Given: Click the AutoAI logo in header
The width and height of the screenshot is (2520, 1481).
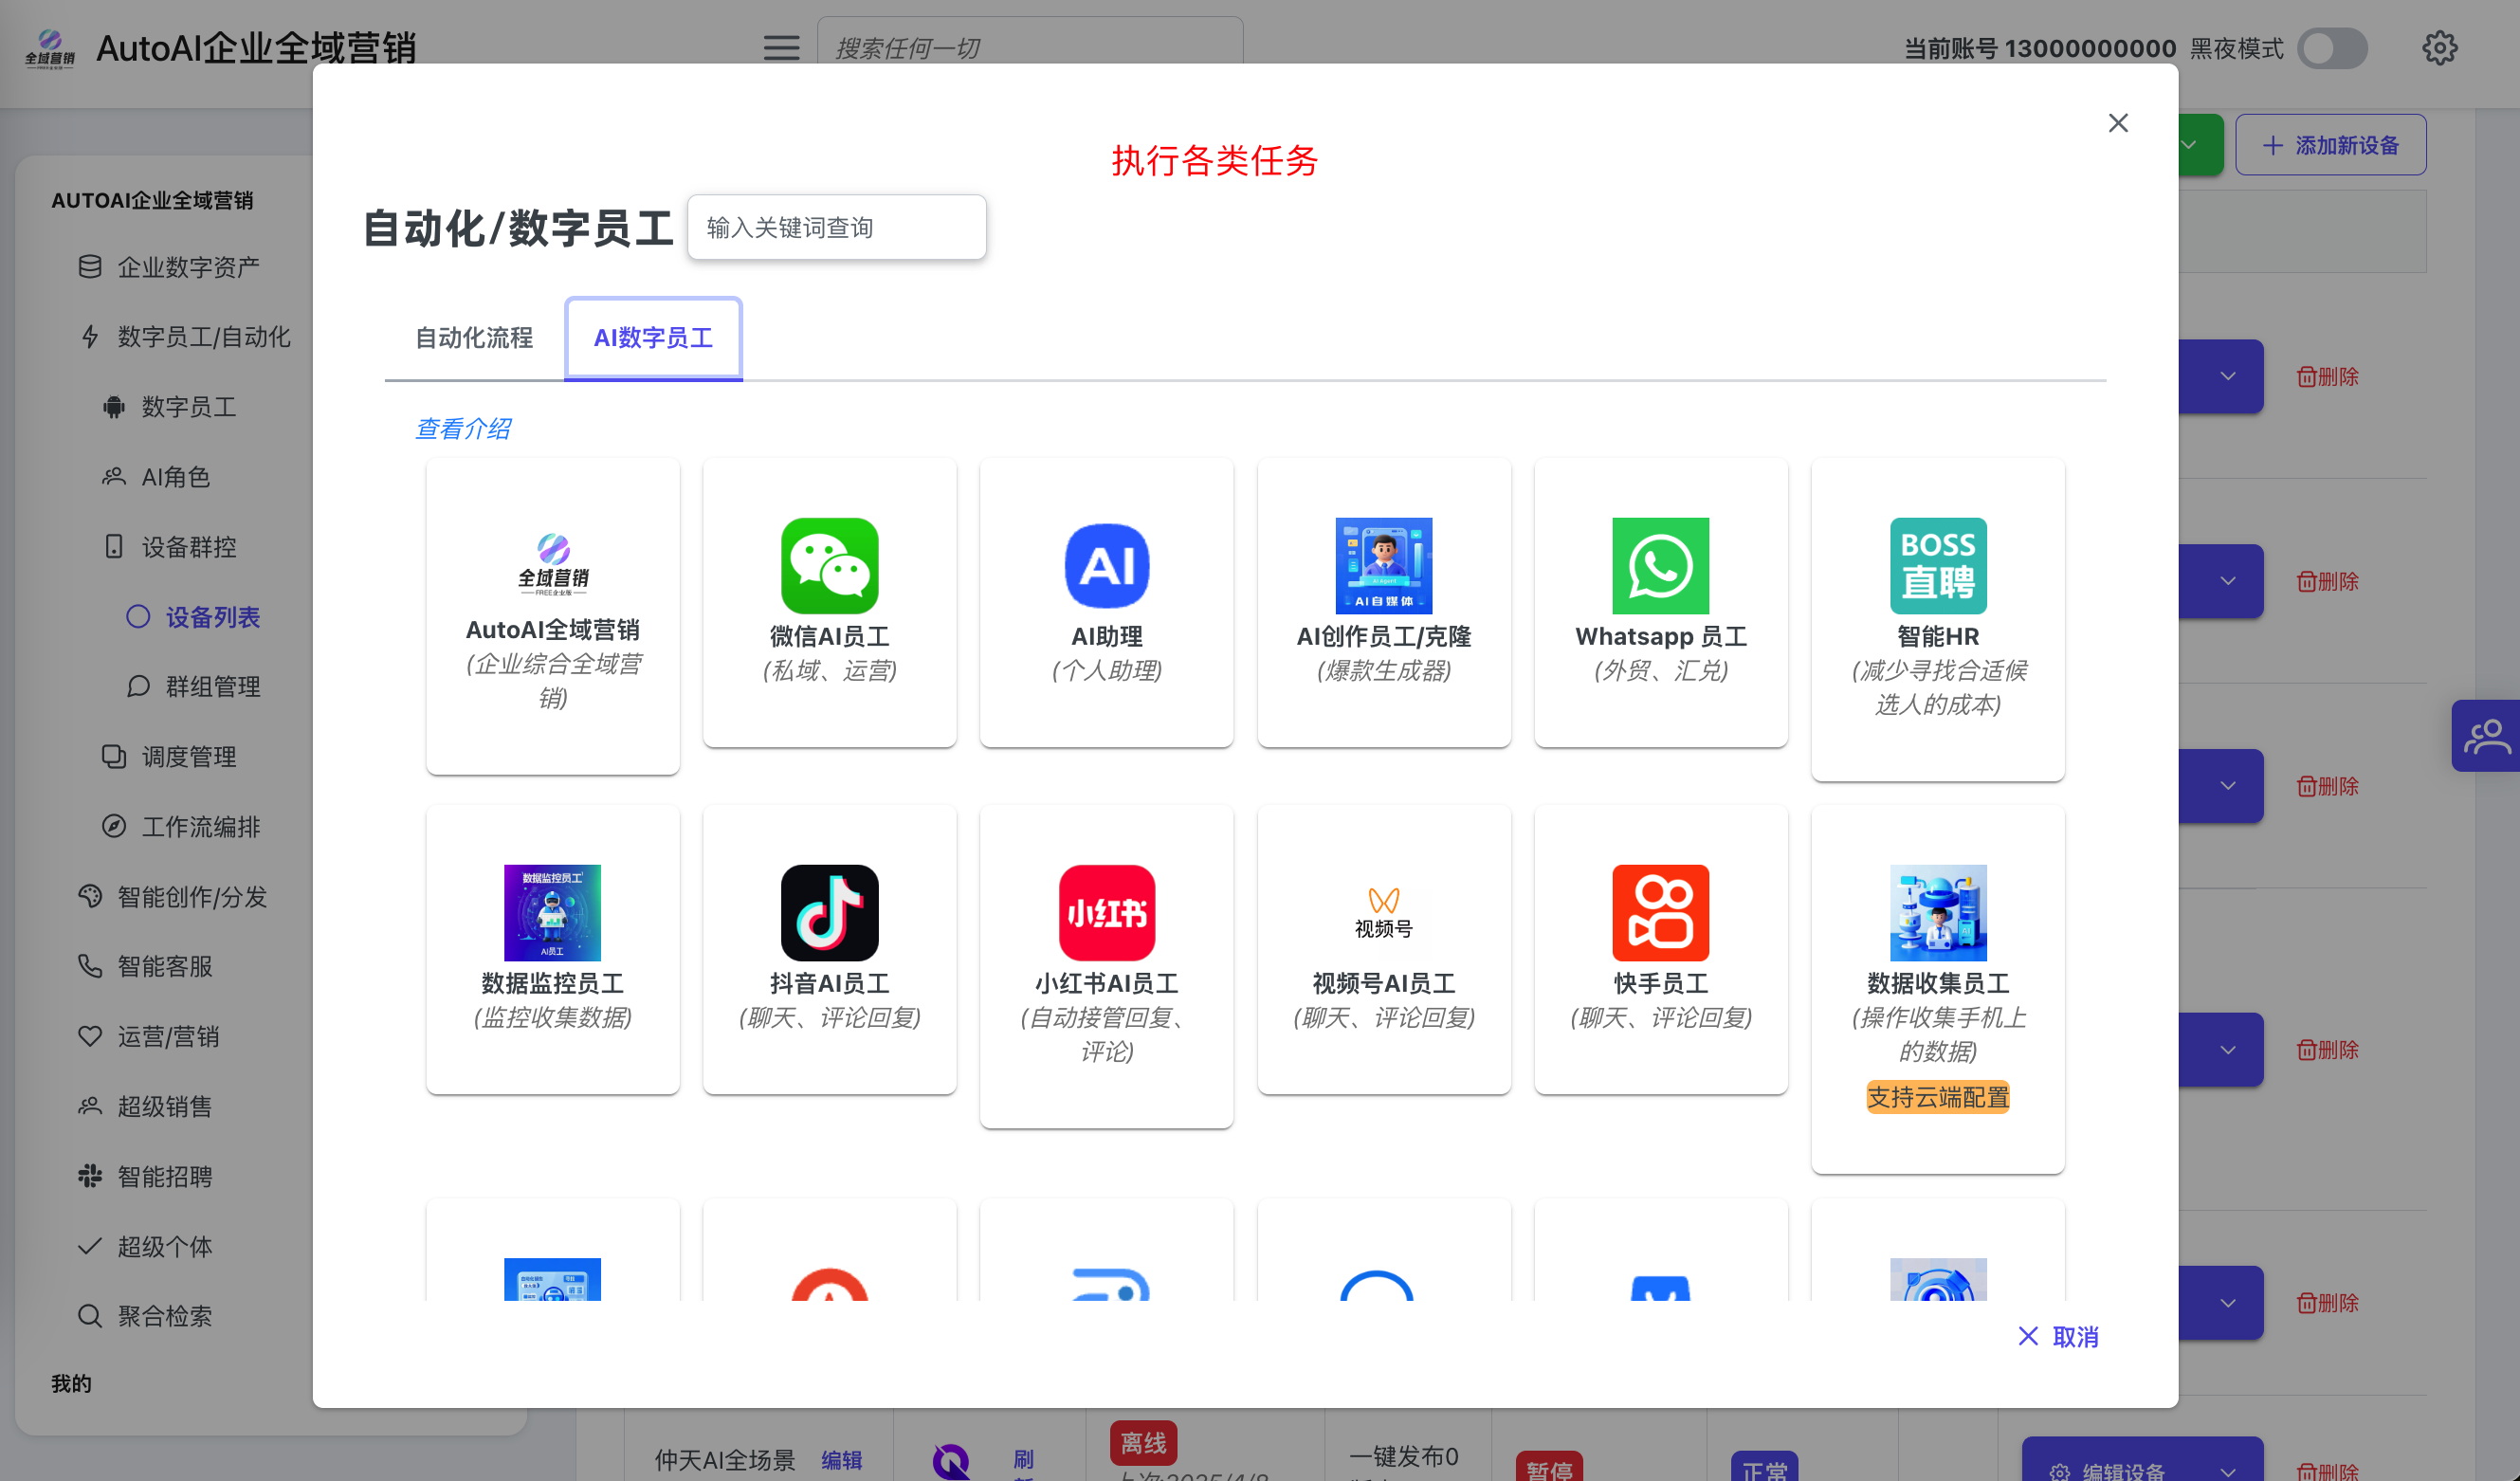Looking at the screenshot, I should point(50,48).
